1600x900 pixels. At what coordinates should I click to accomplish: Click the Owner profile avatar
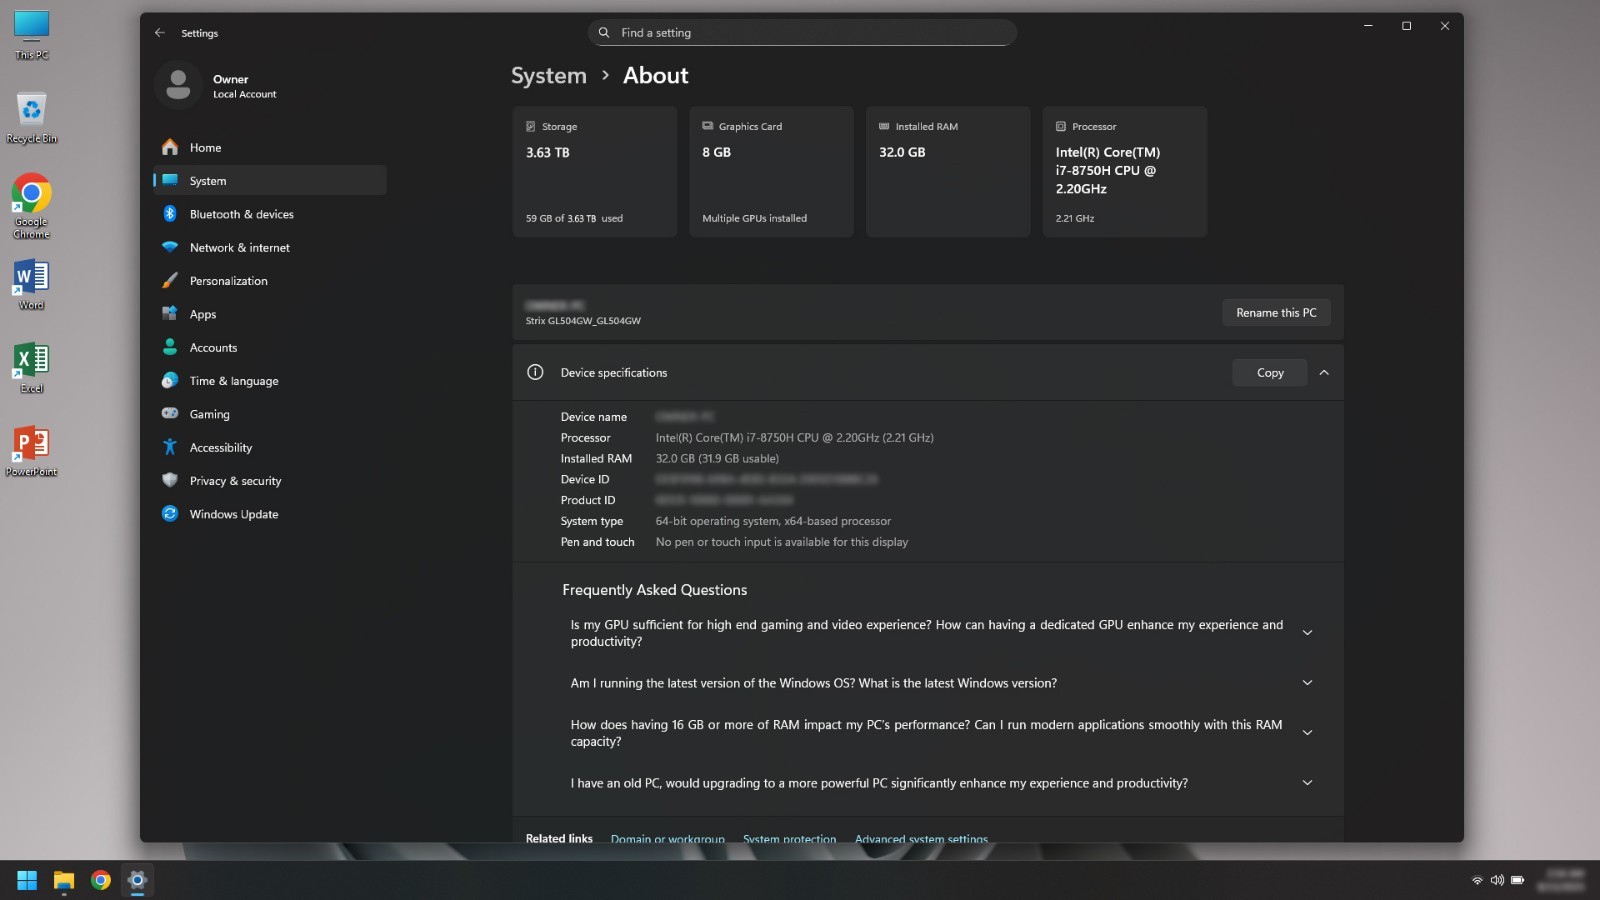[178, 85]
